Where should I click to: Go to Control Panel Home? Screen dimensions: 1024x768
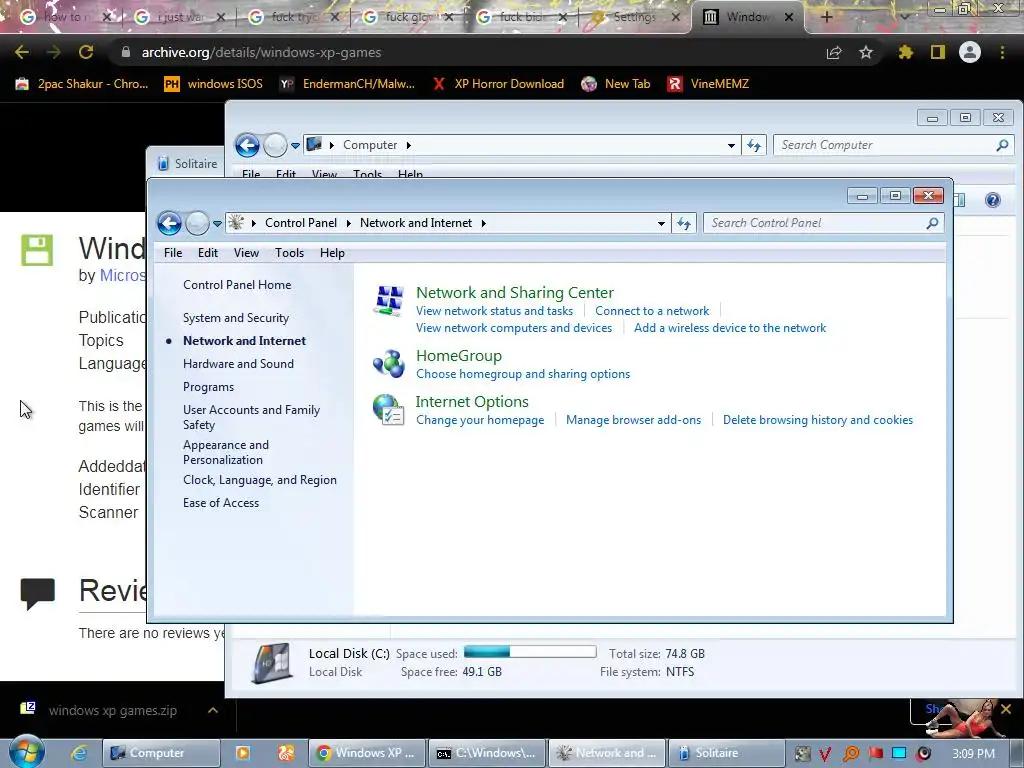[x=237, y=285]
